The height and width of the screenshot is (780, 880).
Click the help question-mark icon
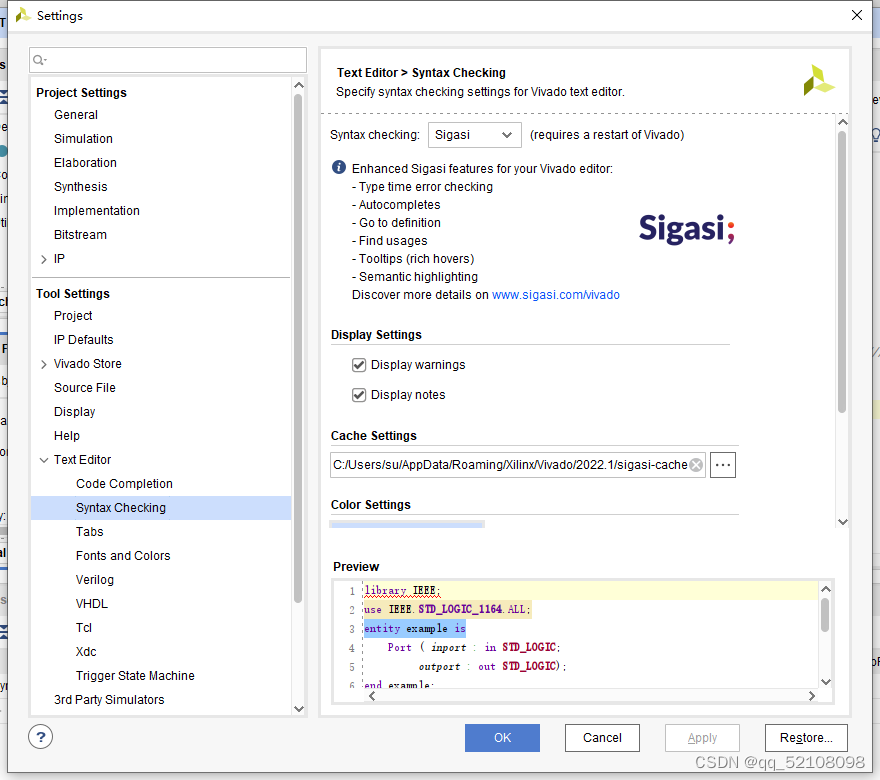(x=40, y=737)
